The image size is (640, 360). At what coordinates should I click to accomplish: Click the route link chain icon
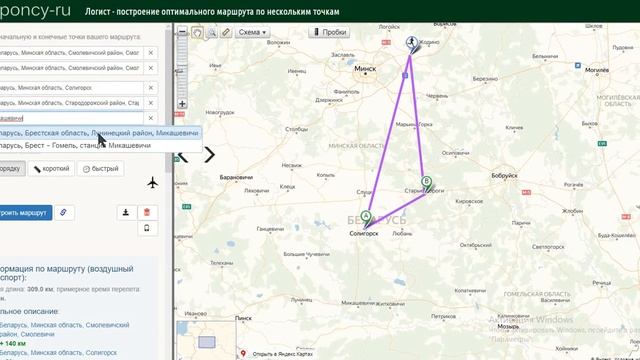(64, 212)
